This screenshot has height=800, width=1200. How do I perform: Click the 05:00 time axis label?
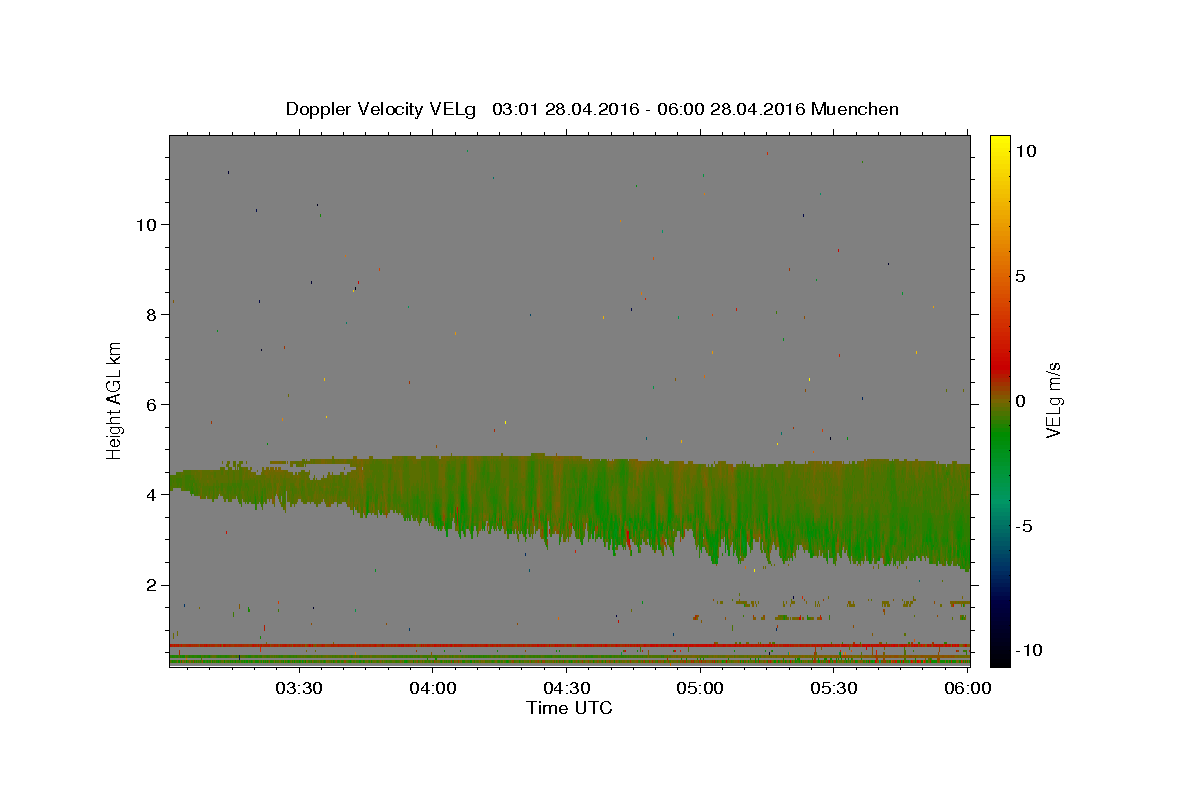pyautogui.click(x=700, y=688)
